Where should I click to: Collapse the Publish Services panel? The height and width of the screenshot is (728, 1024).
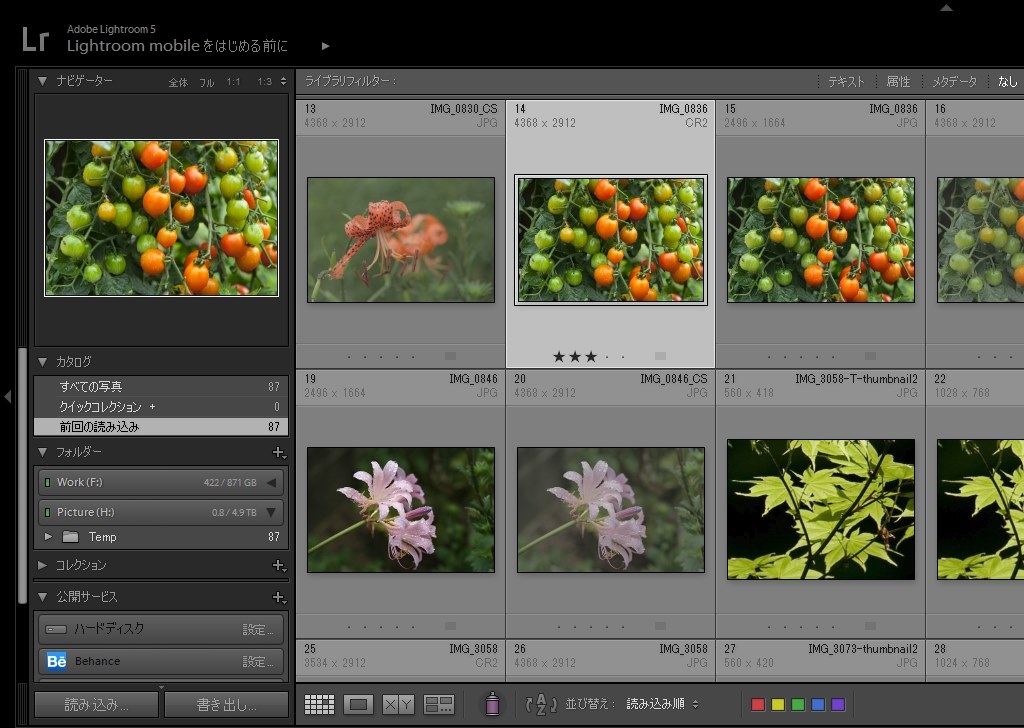[x=42, y=597]
